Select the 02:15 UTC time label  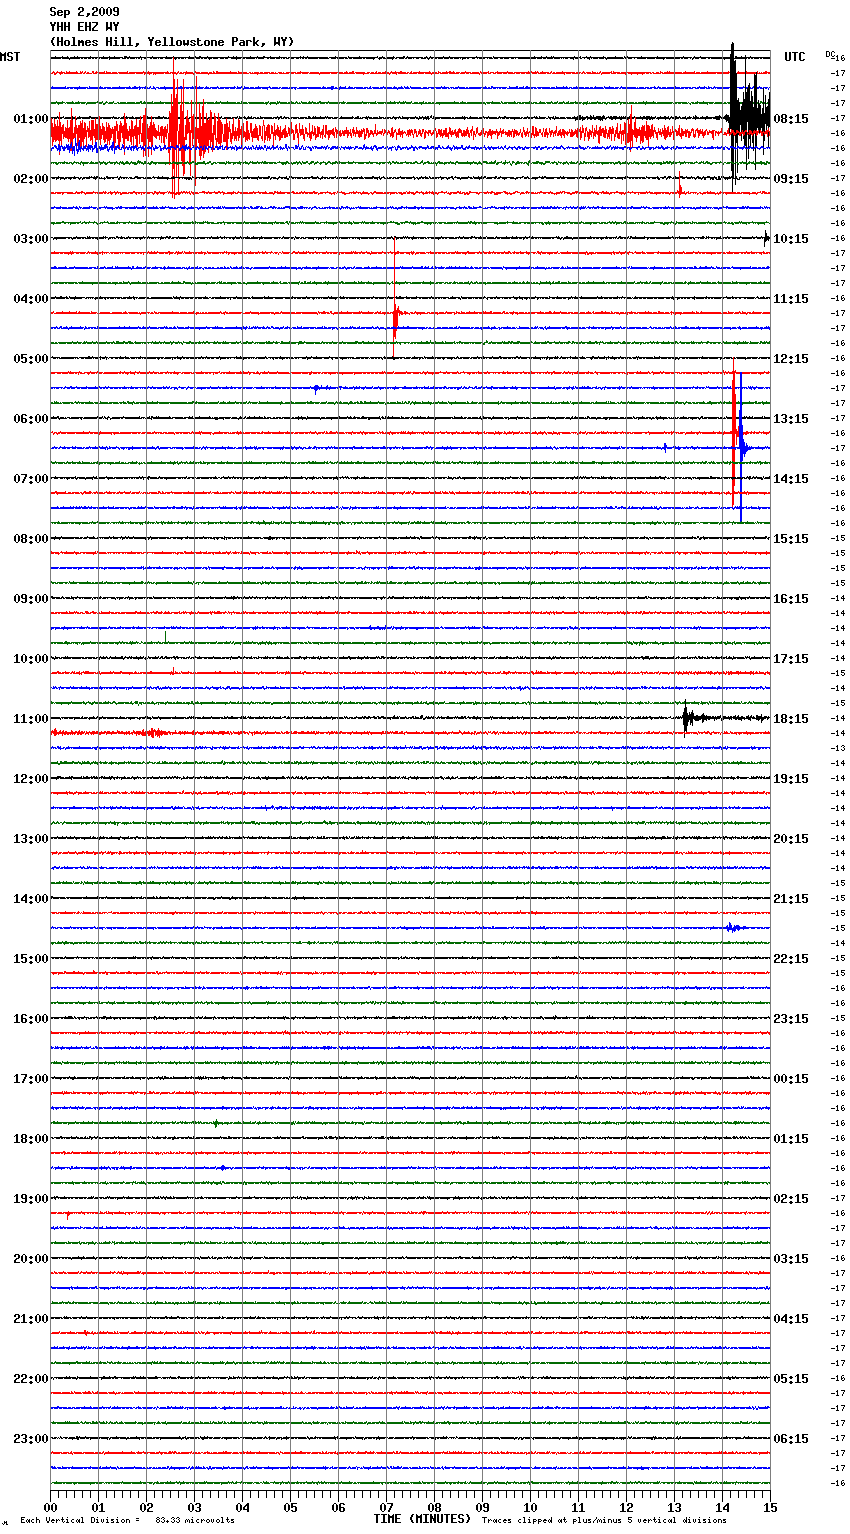[x=791, y=1199]
